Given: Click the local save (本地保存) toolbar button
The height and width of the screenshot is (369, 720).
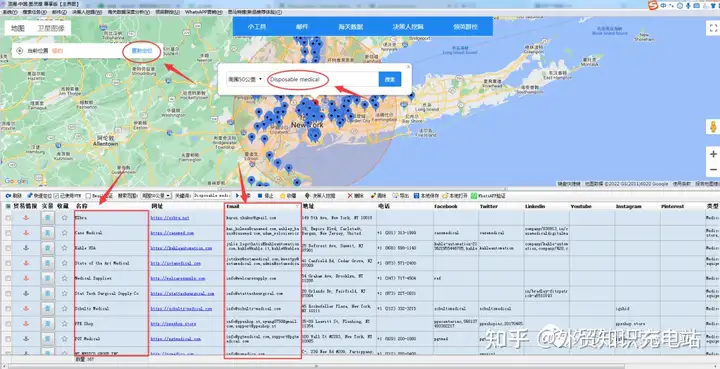Looking at the screenshot, I should coord(426,196).
